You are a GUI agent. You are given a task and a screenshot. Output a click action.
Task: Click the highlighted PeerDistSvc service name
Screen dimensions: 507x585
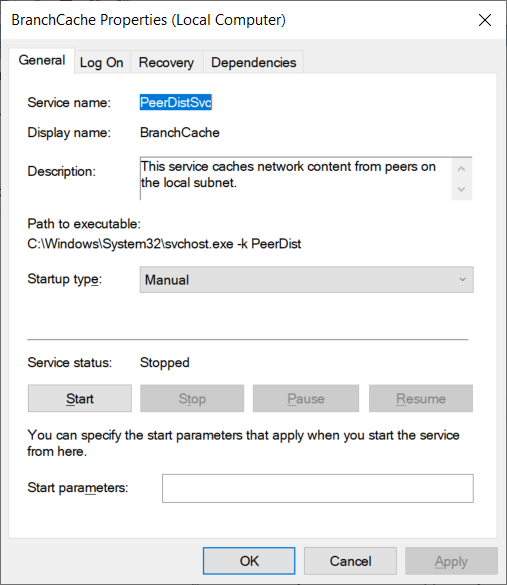(x=176, y=102)
